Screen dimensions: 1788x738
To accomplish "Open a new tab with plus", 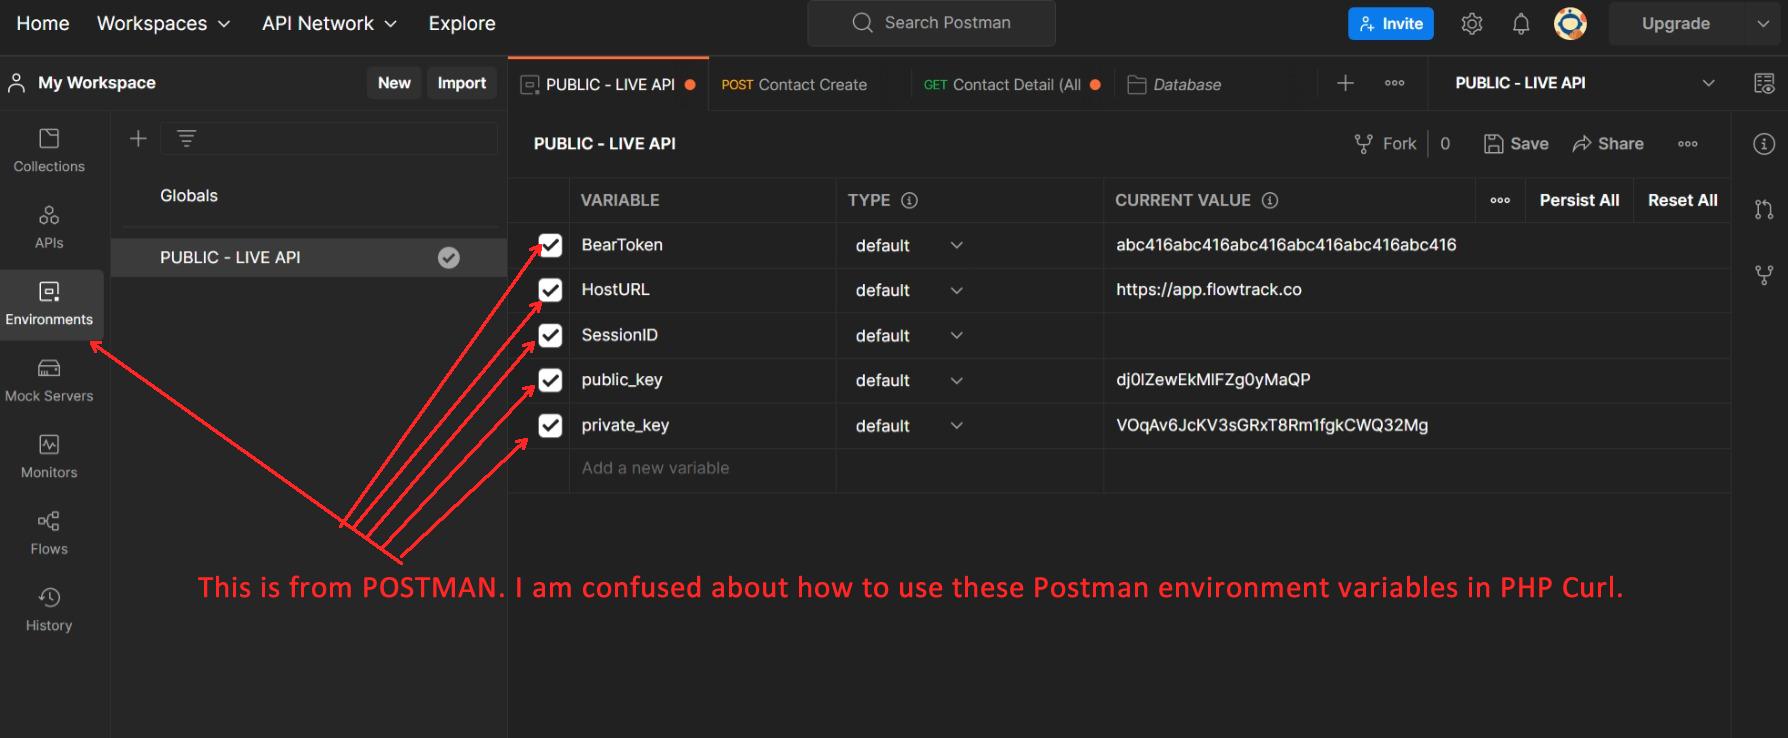I will pyautogui.click(x=1345, y=83).
